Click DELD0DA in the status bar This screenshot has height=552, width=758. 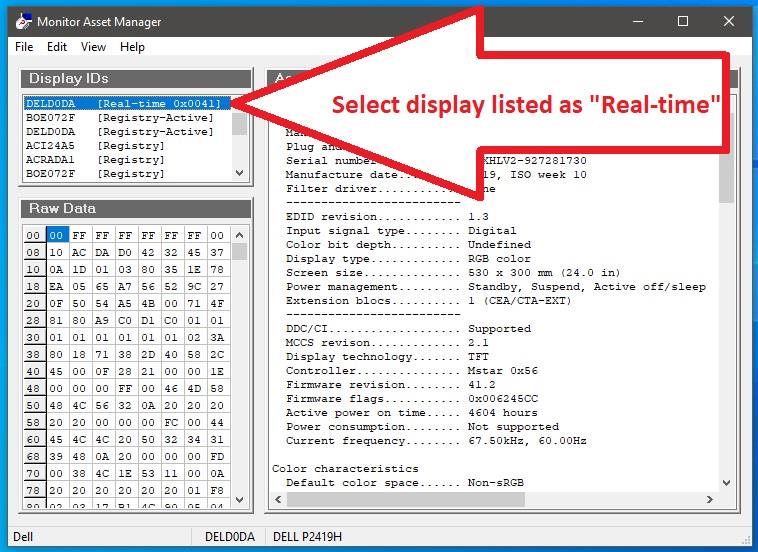coord(230,537)
